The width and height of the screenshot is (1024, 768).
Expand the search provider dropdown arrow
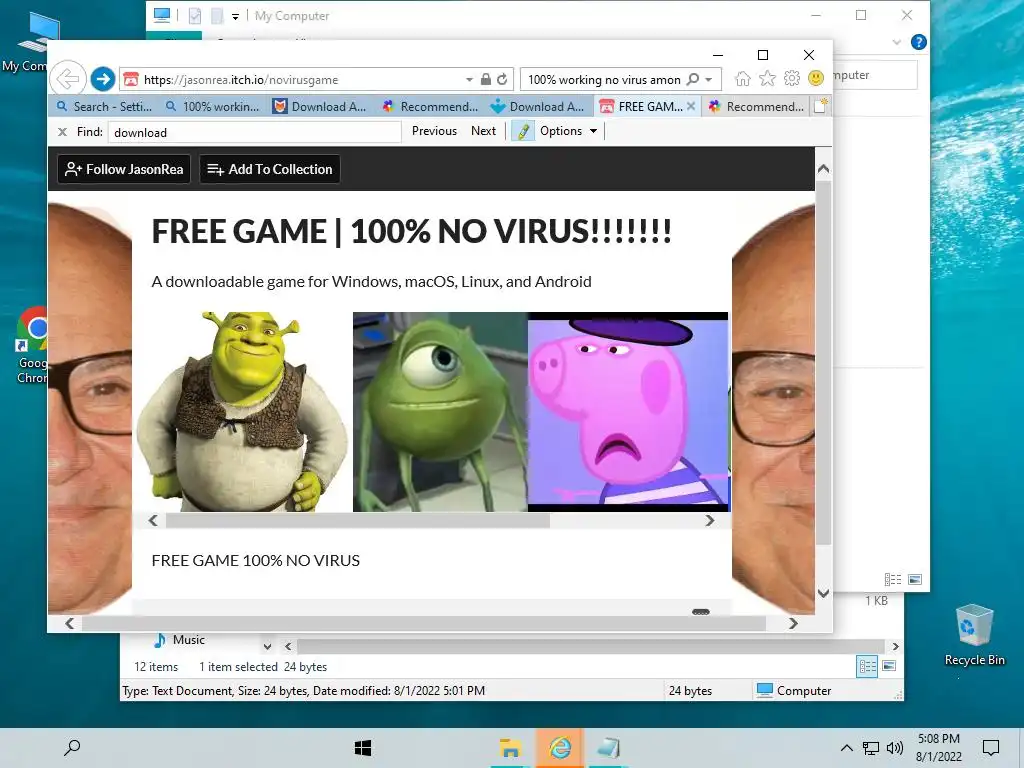pos(709,79)
